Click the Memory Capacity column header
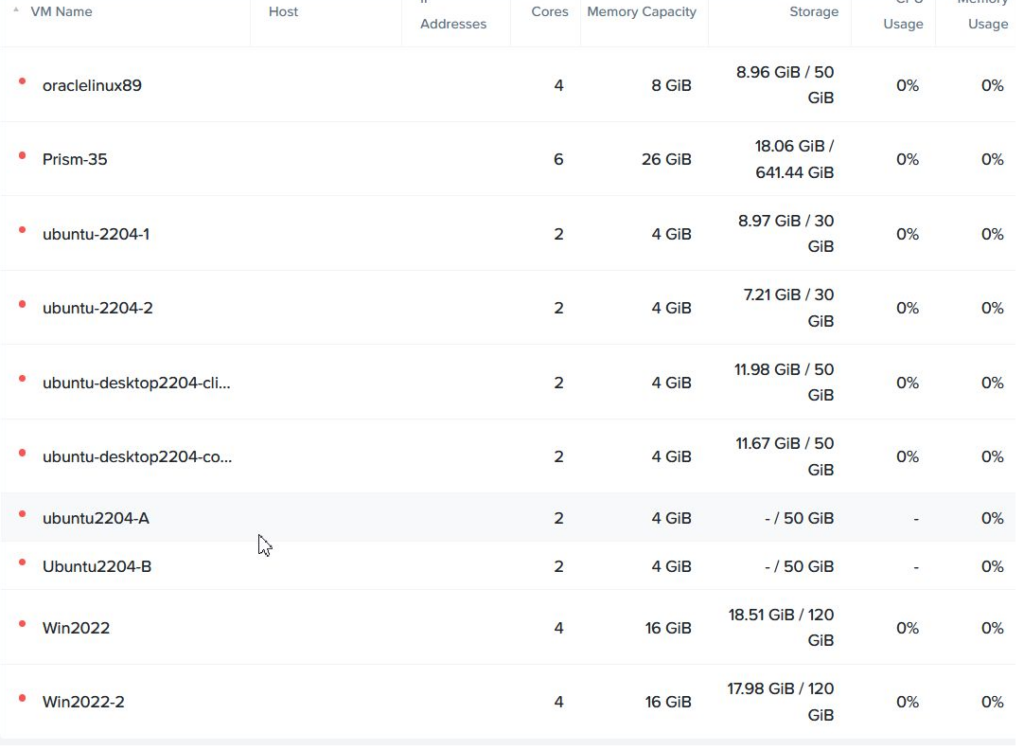 [x=641, y=11]
